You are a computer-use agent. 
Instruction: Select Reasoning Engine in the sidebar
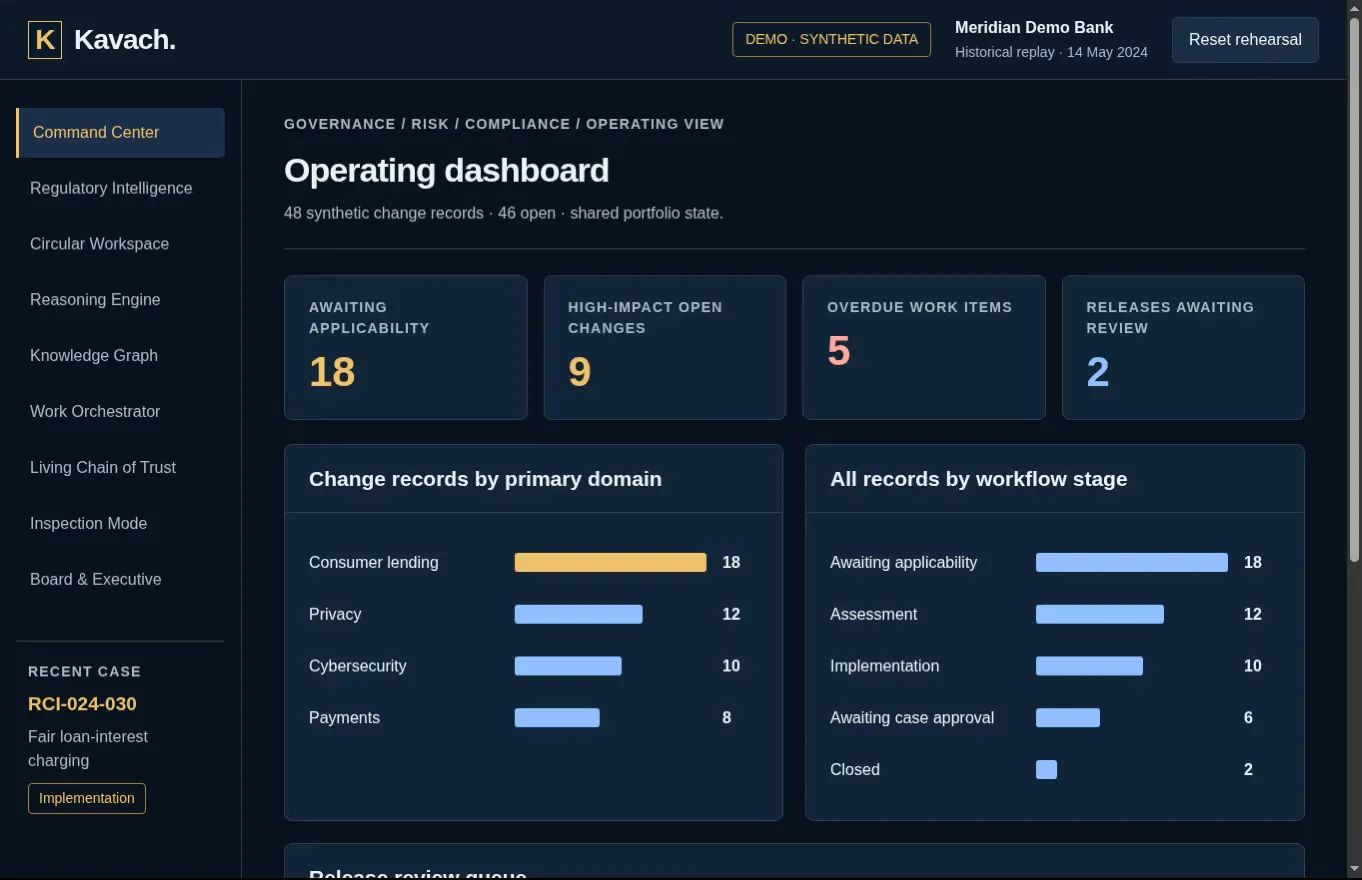click(x=120, y=300)
